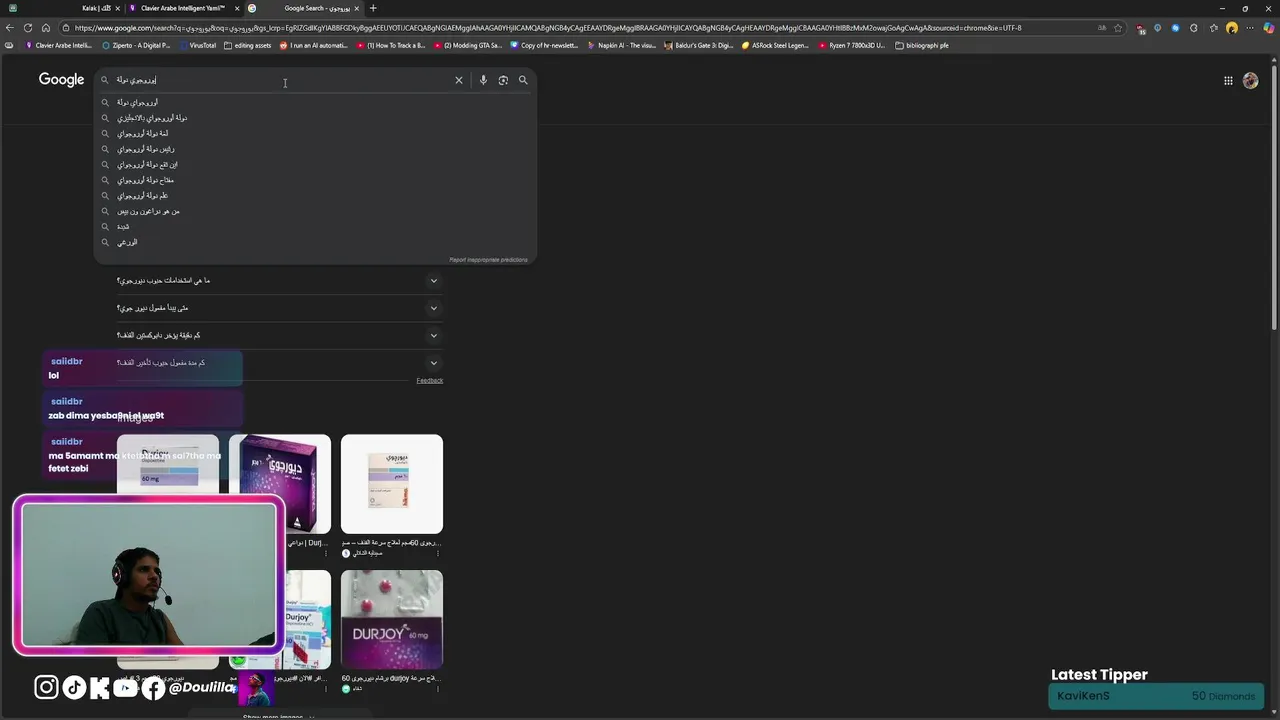Open the I run an AI automati... bookmark
The image size is (1280, 720).
pos(314,45)
